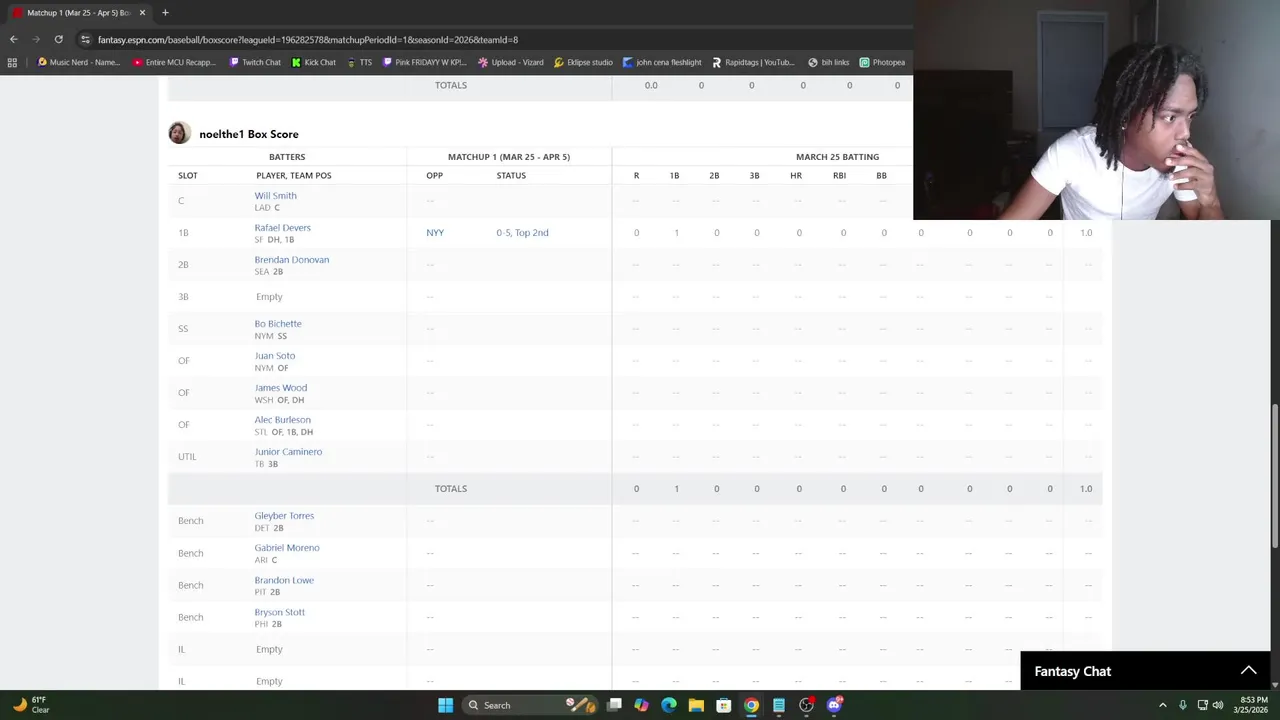This screenshot has width=1280, height=720.
Task: Click the HR column header
Action: [x=795, y=175]
